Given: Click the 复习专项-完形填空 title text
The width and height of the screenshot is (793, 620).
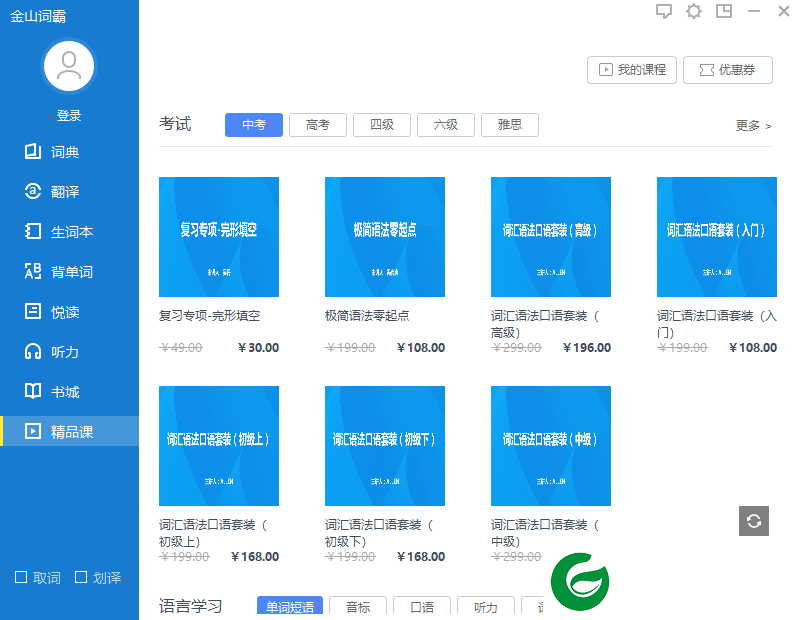Looking at the screenshot, I should pyautogui.click(x=209, y=316).
